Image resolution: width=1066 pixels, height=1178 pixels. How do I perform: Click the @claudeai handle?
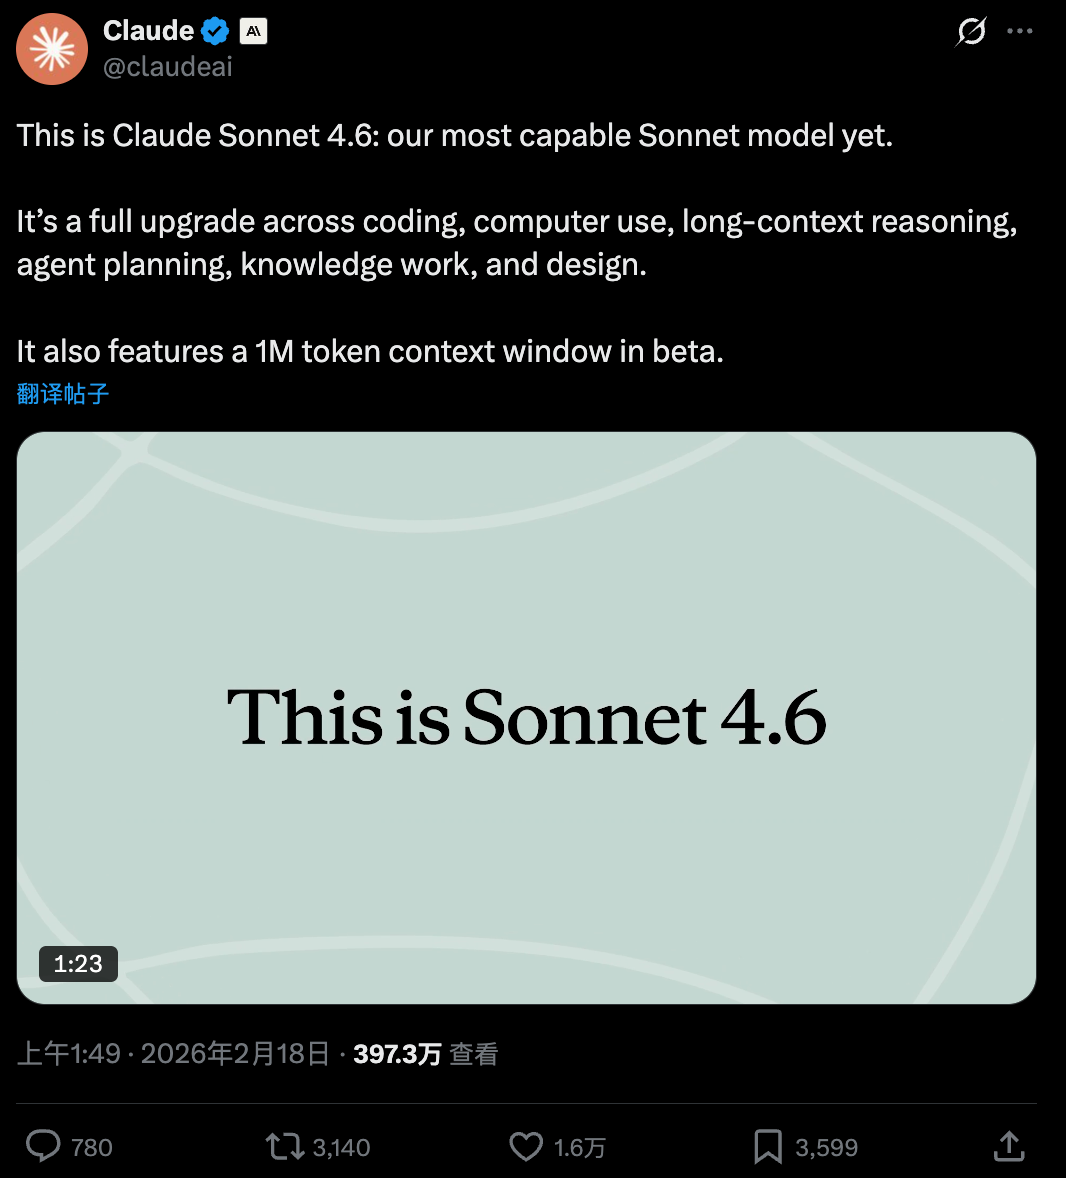click(167, 67)
